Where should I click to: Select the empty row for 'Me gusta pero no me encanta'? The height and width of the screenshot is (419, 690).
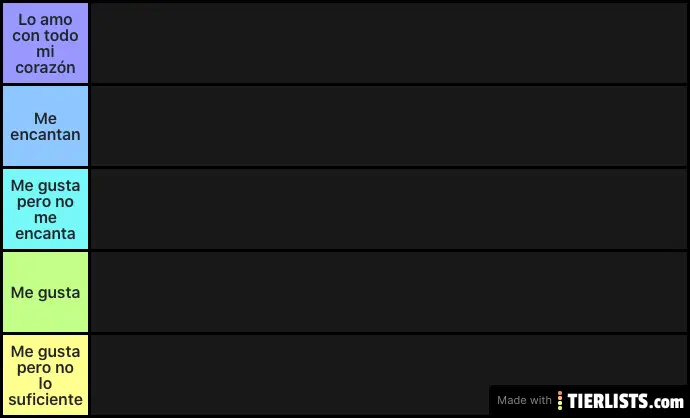click(x=389, y=209)
